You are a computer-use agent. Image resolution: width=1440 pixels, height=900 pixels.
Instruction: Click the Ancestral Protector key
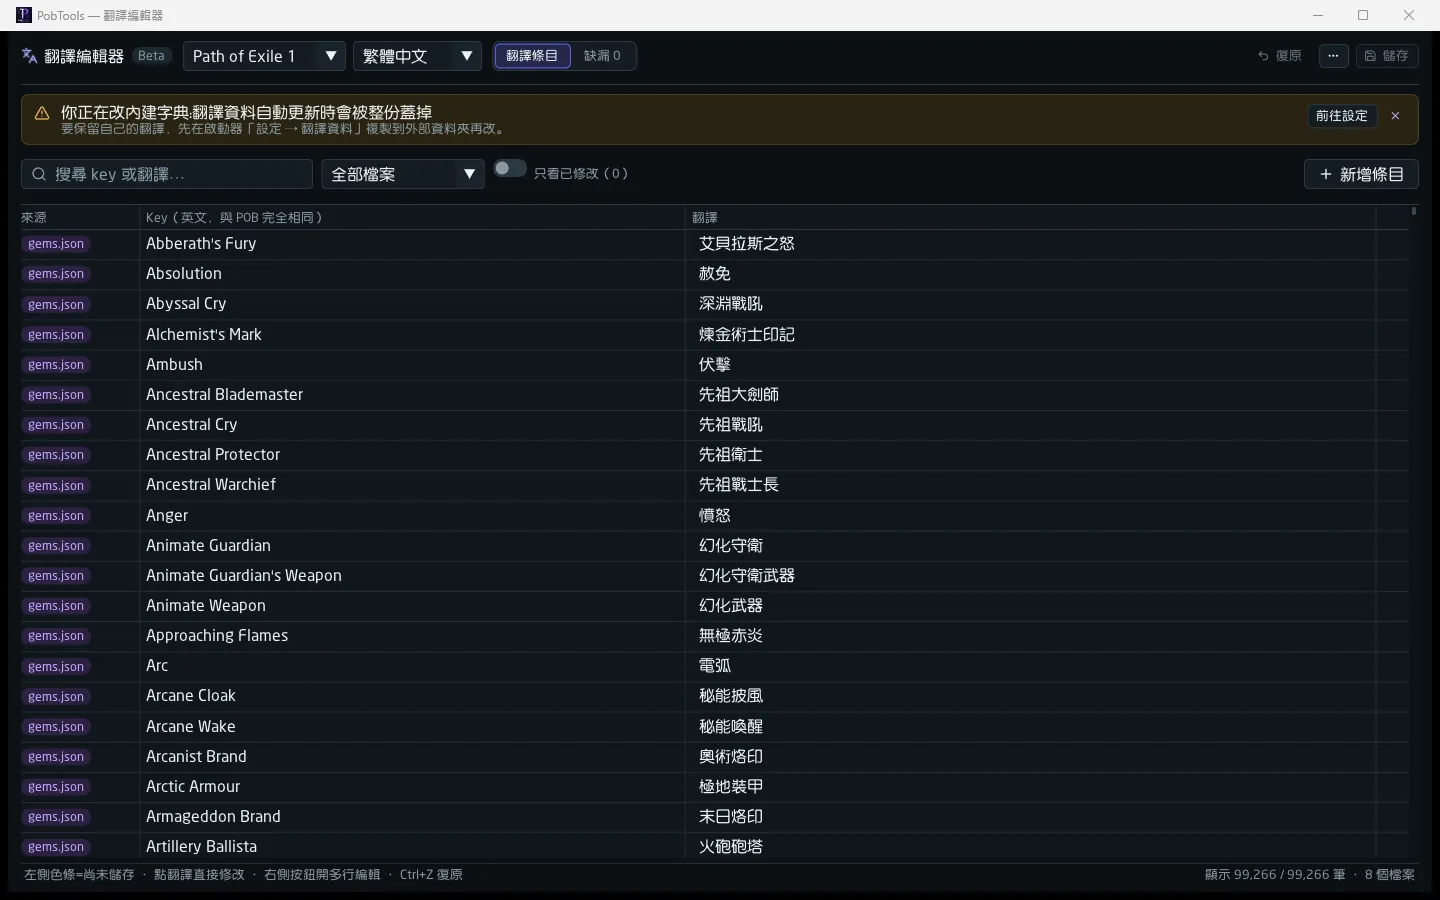213,455
